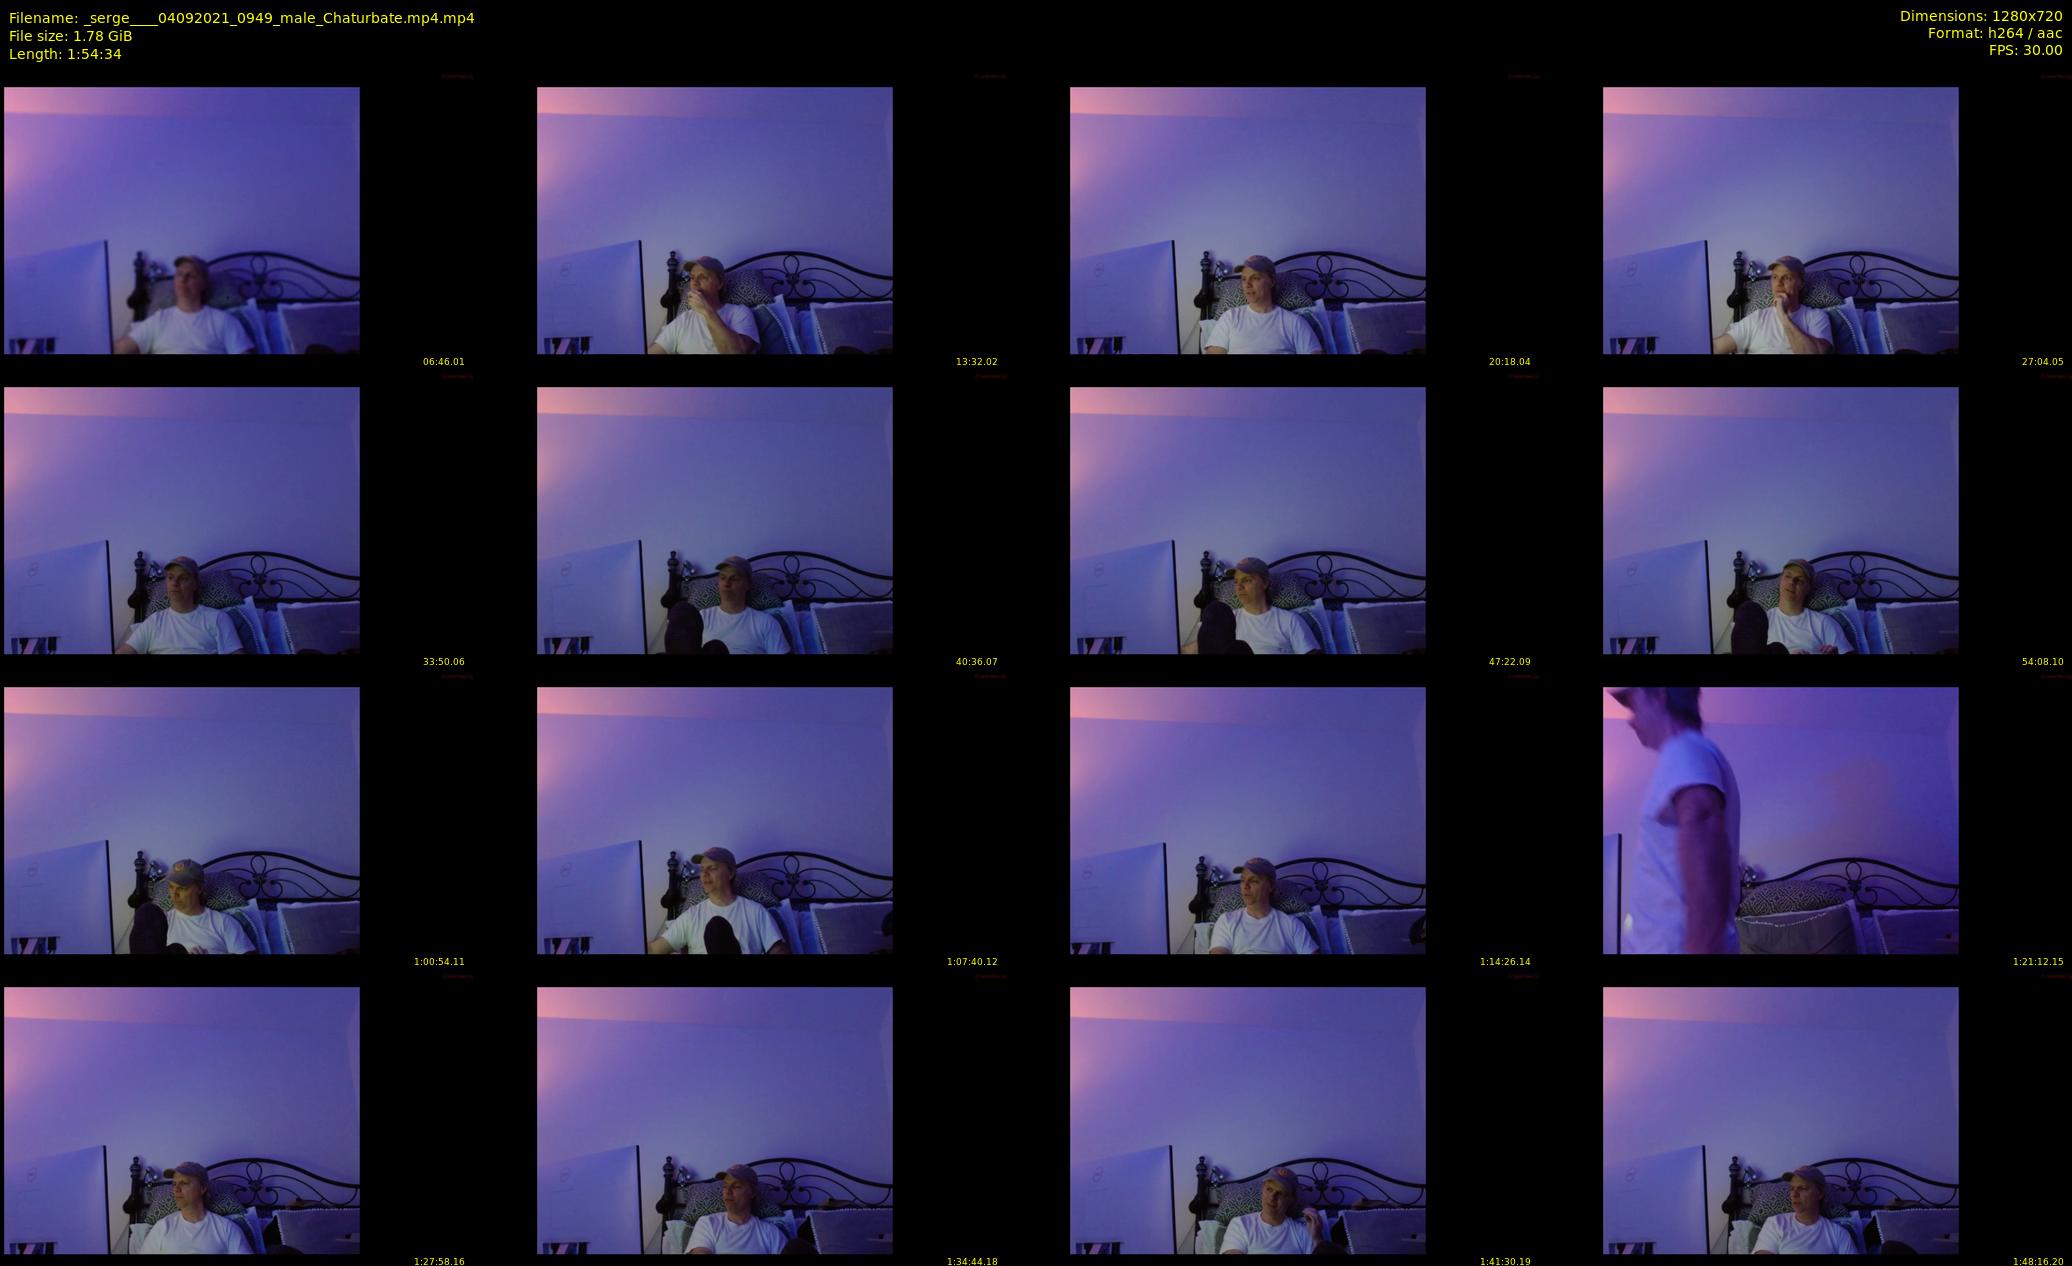Screen dimensions: 2072x1266
Task: Click the Filename text in the header
Action: point(241,18)
